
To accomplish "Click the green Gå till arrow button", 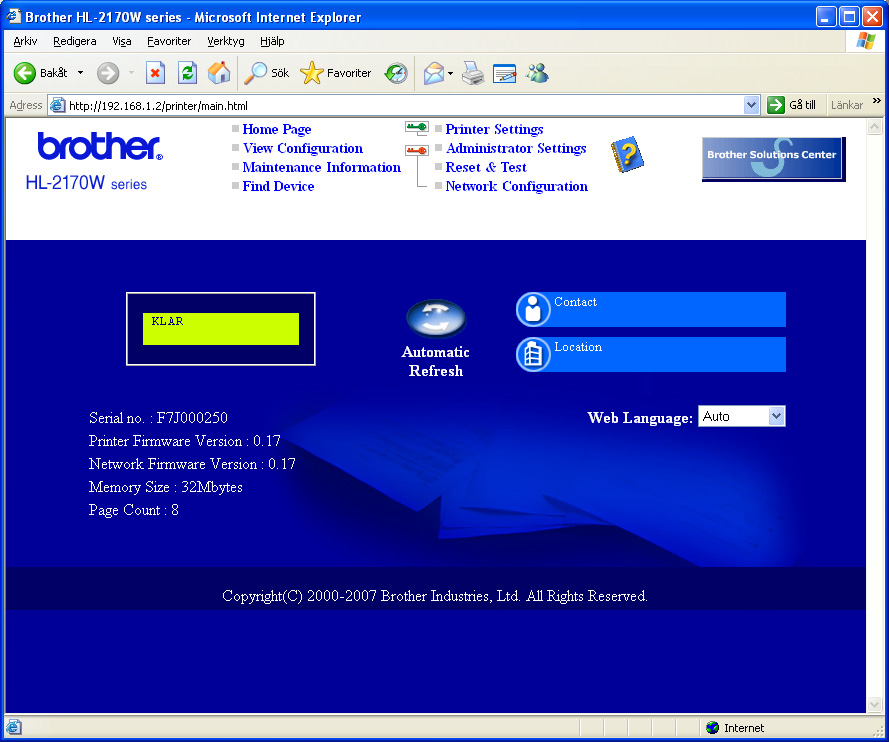I will click(775, 105).
